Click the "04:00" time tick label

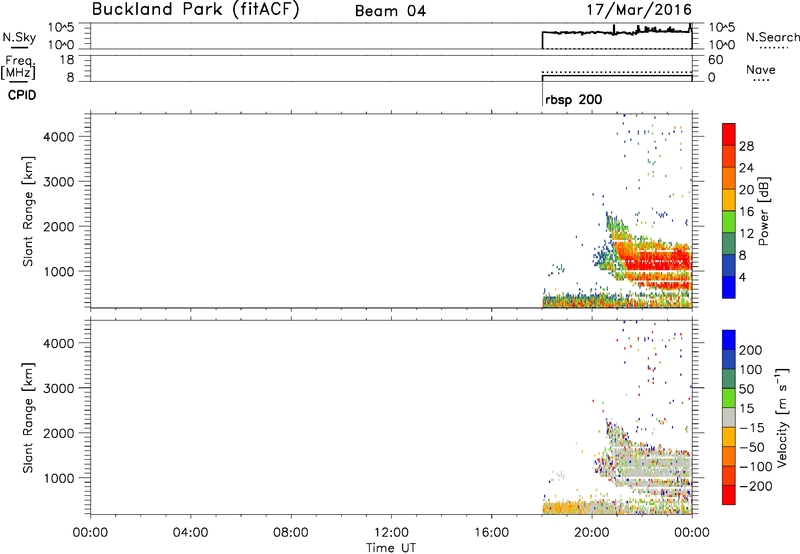[190, 533]
